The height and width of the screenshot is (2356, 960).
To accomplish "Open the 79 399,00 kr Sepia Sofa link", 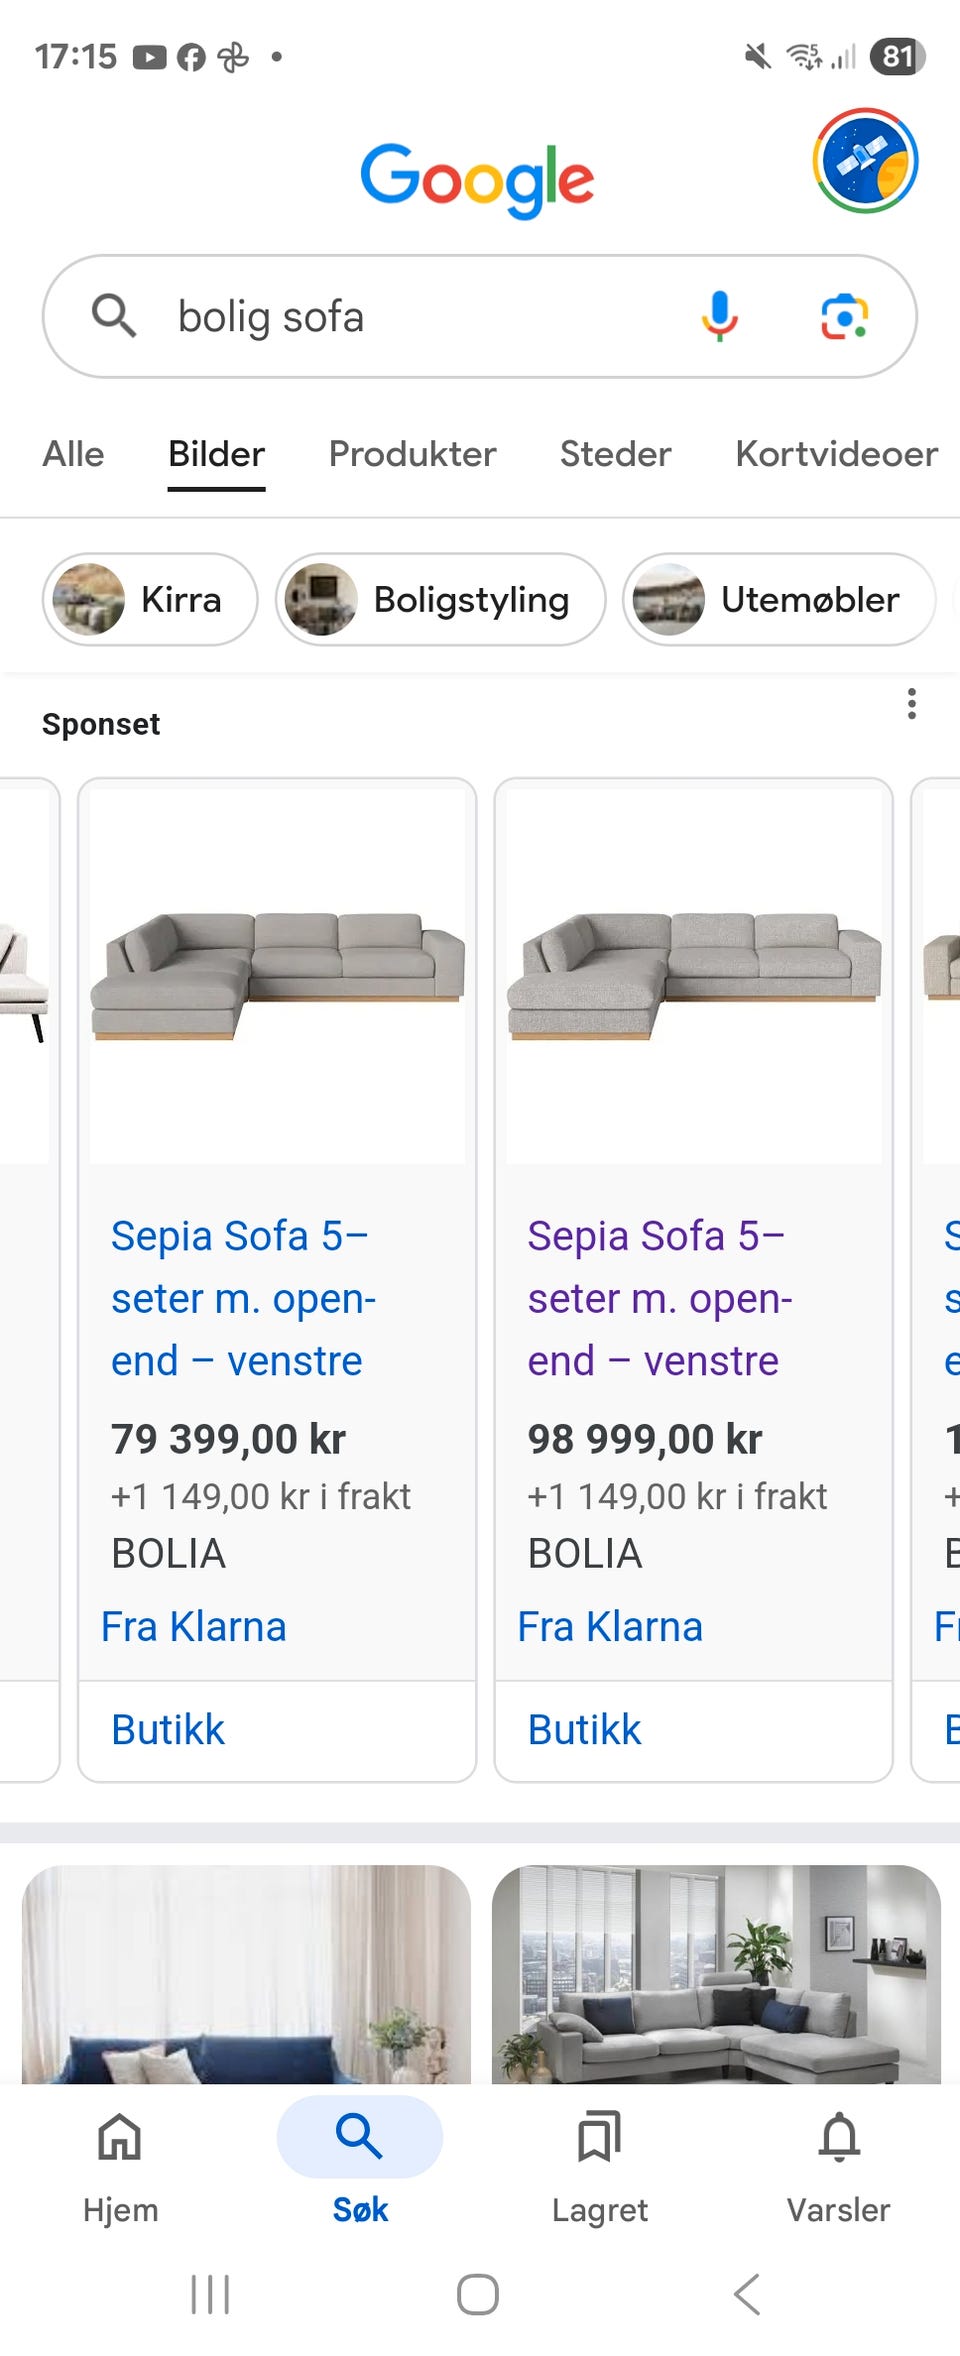I will 238,1298.
